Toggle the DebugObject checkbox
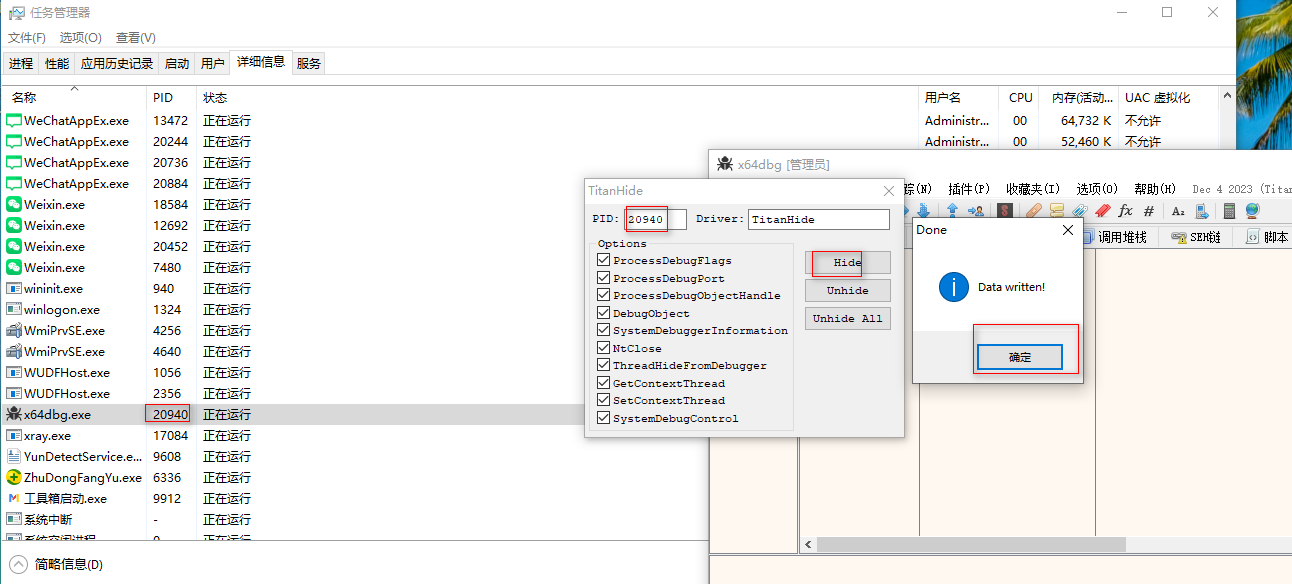The image size is (1292, 584). tap(603, 313)
